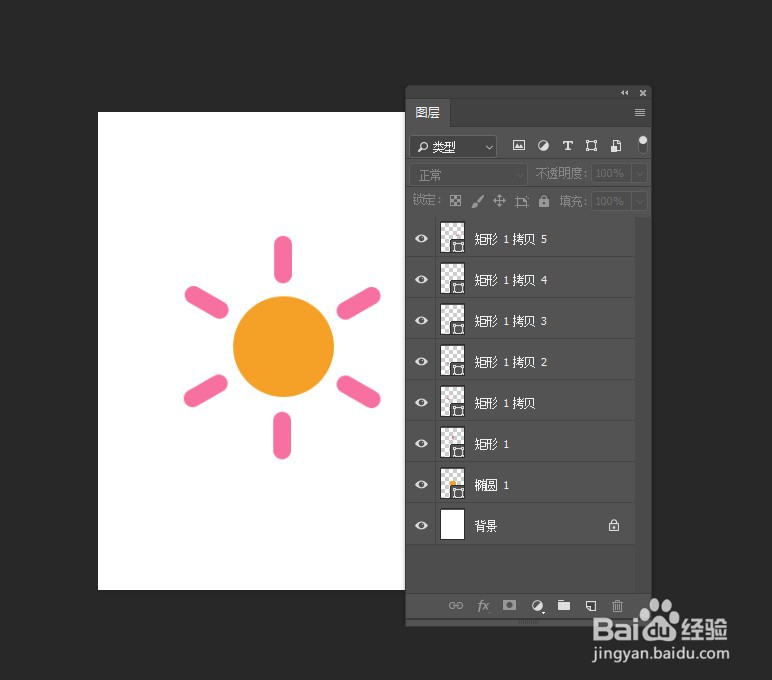Screen dimensions: 772x680
Task: Delete layer with trash icon
Action: (x=617, y=606)
